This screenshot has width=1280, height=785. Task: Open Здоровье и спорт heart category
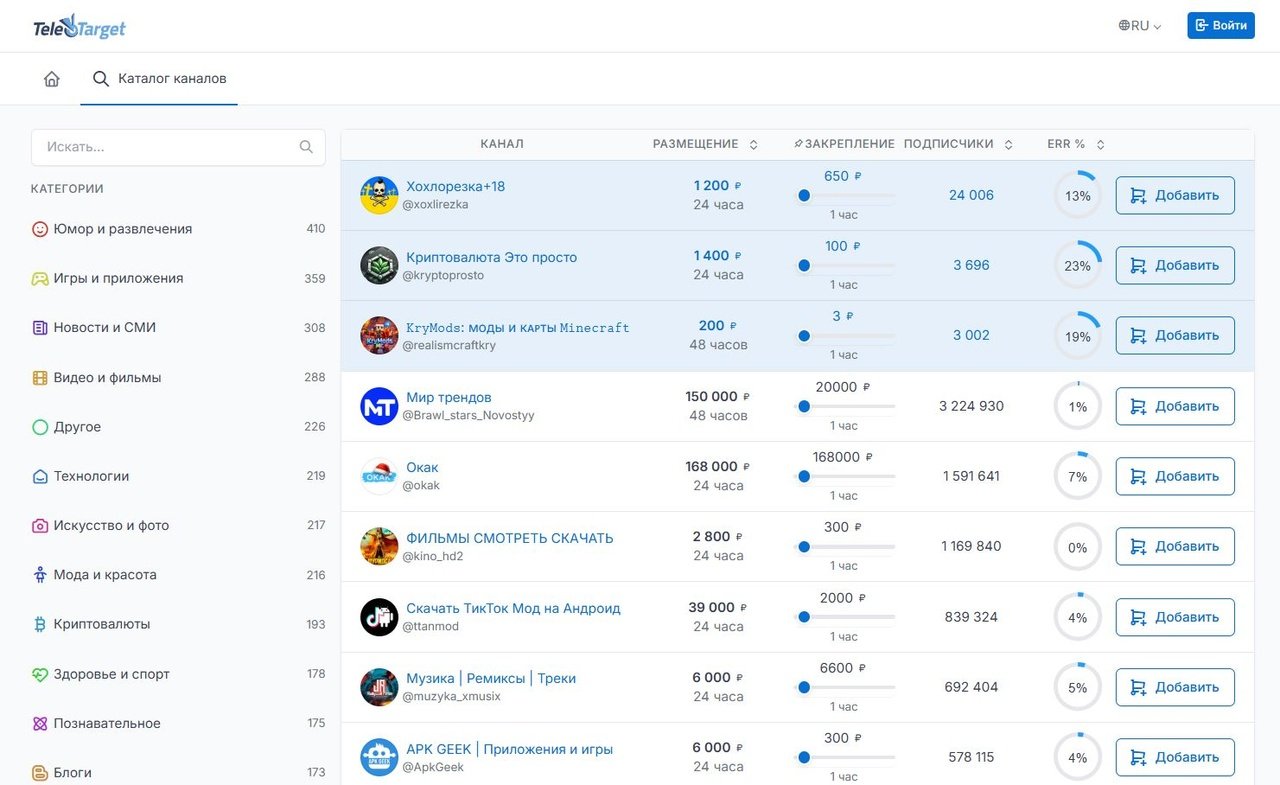pos(40,674)
